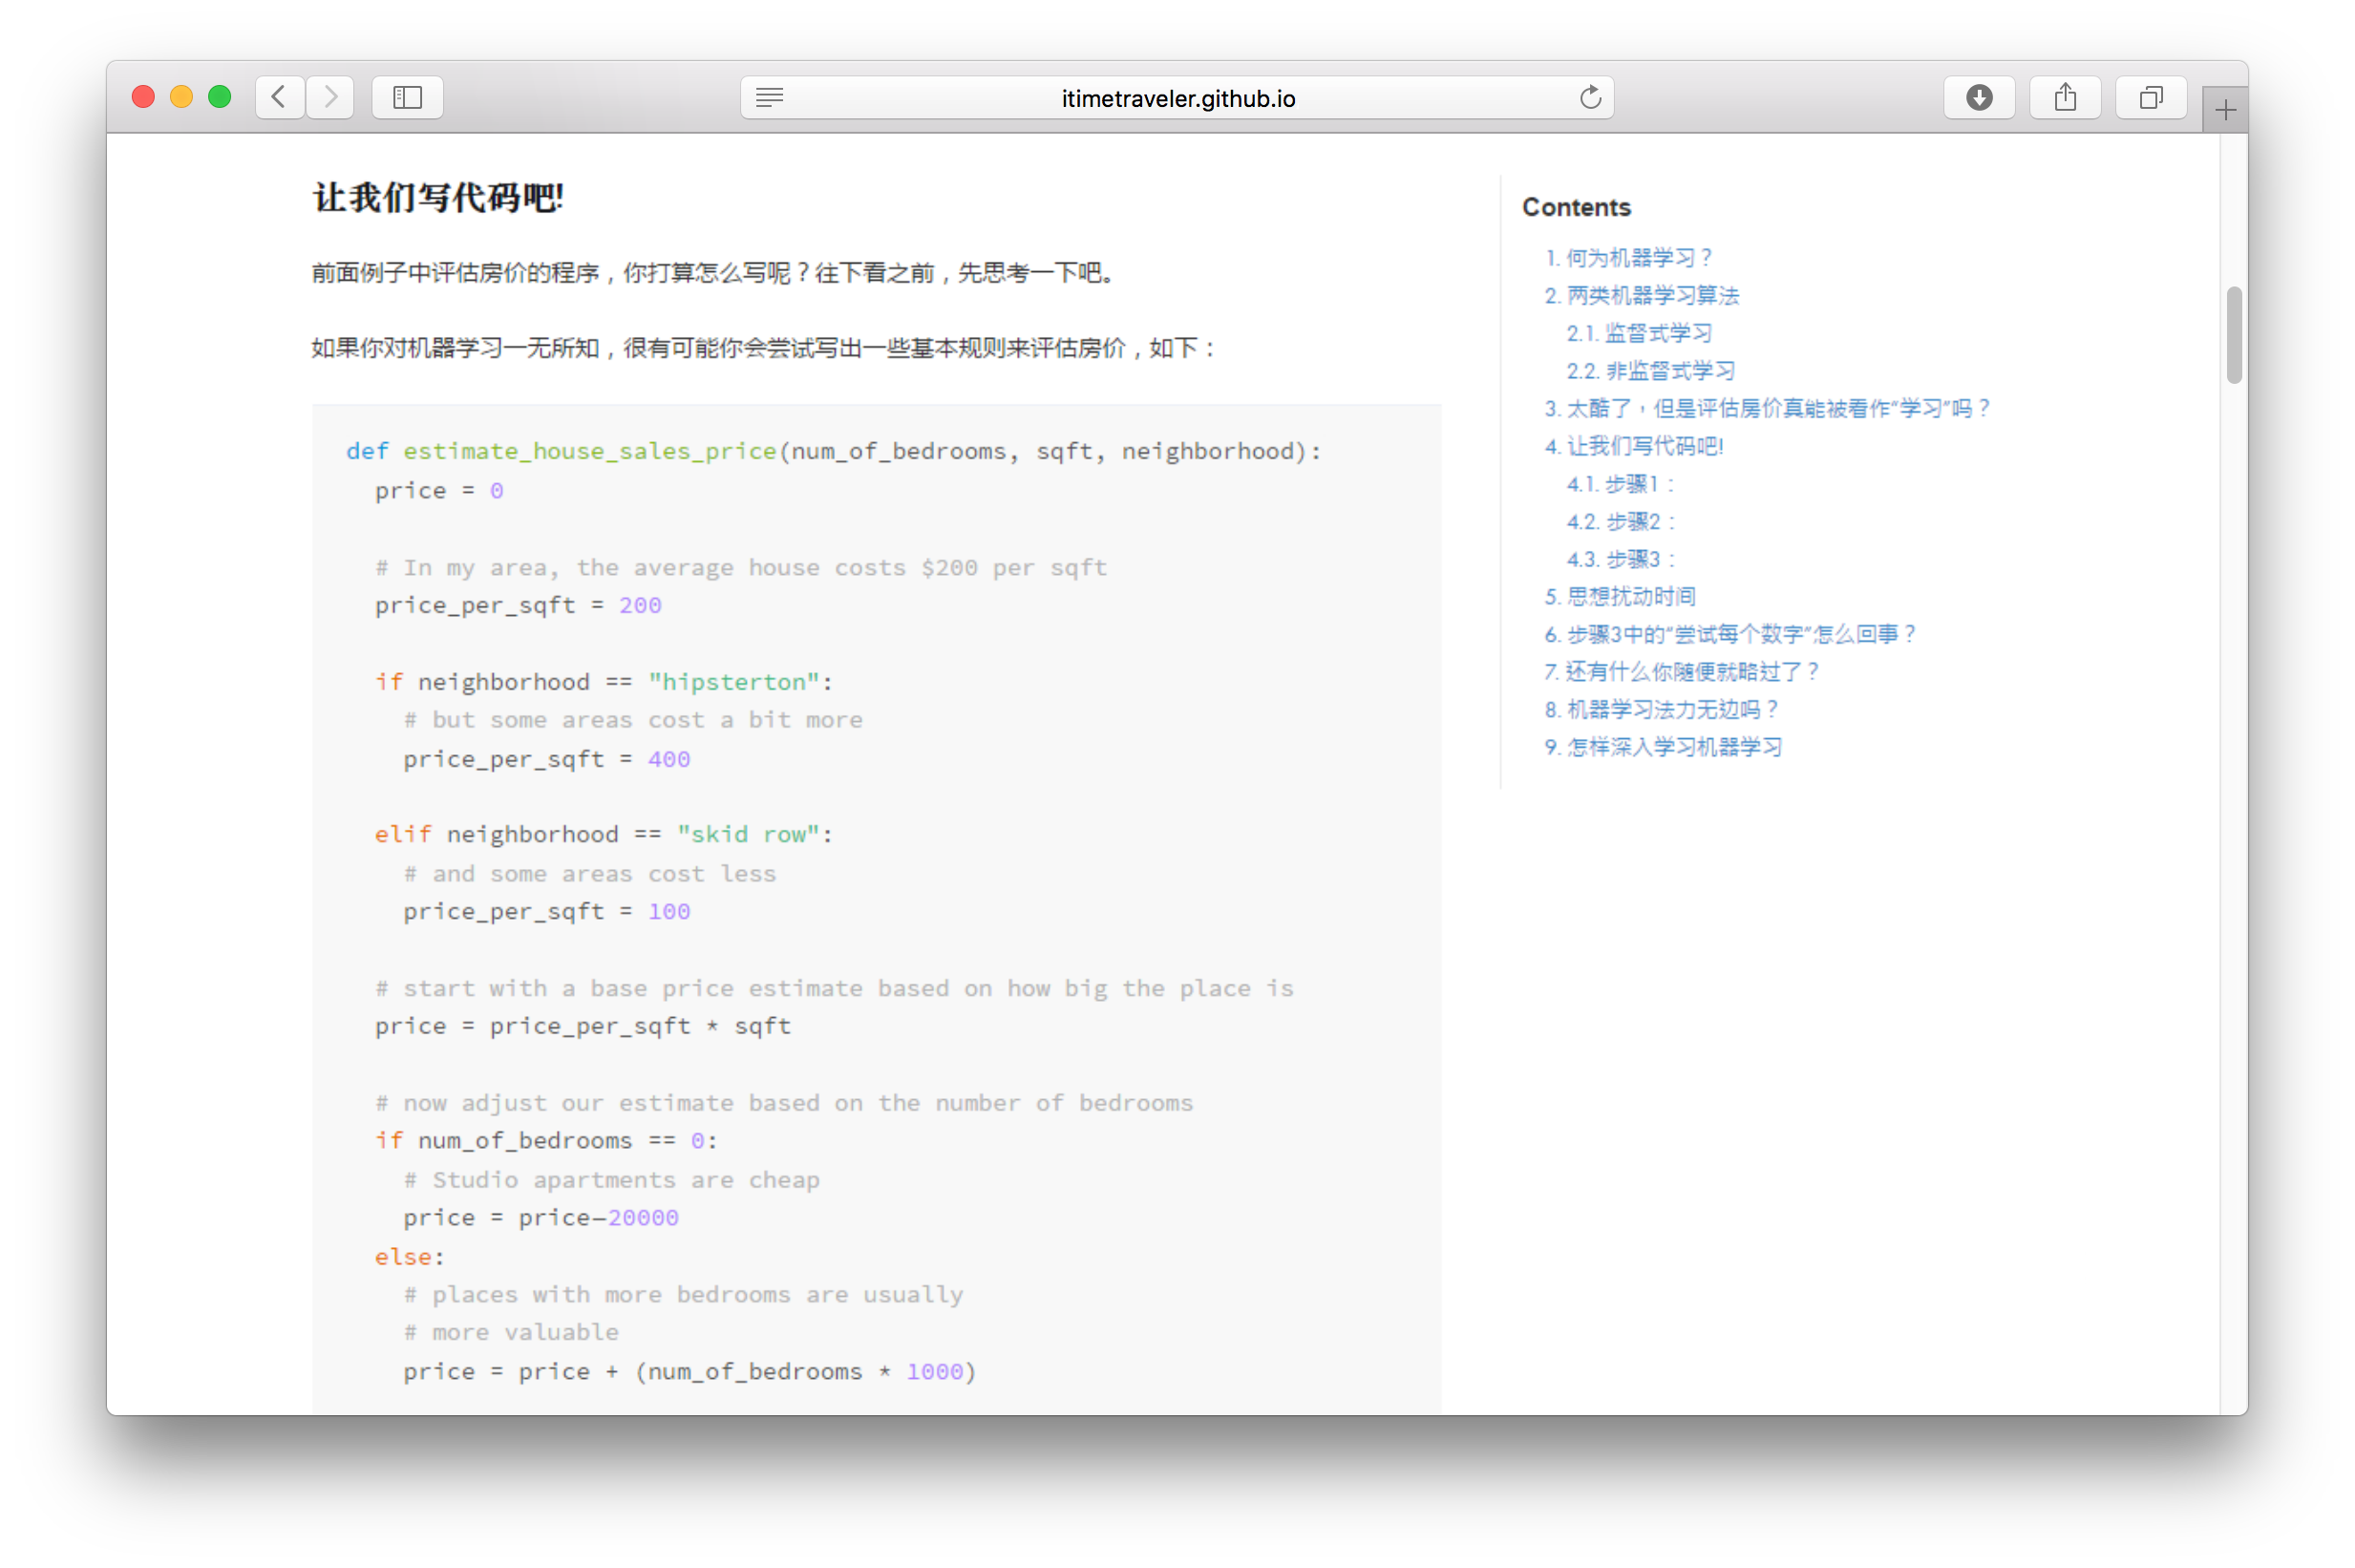This screenshot has width=2355, height=1568.
Task: Jump to section 8 机器学习法力无边吗？
Action: click(1661, 710)
